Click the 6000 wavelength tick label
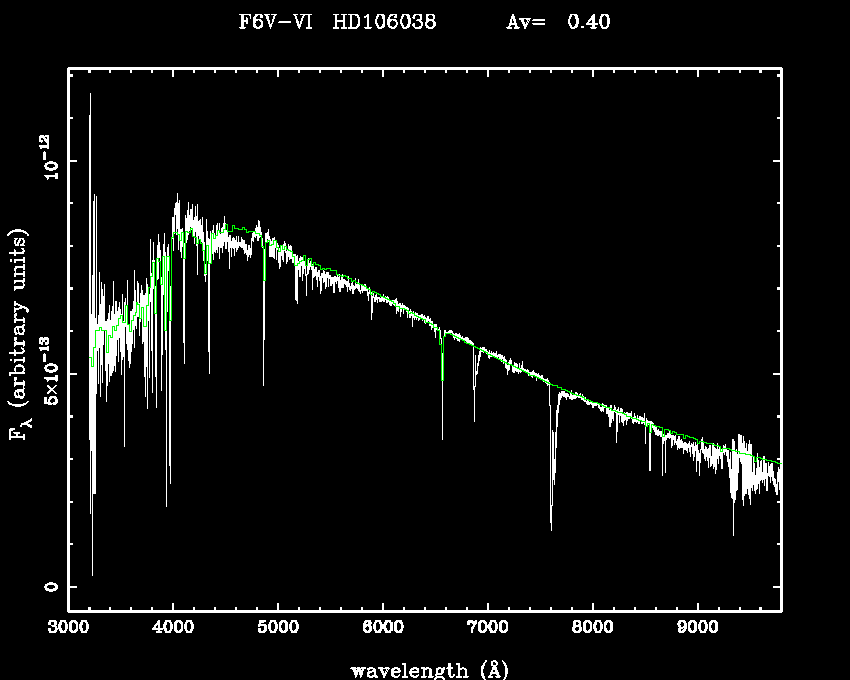 tap(383, 628)
